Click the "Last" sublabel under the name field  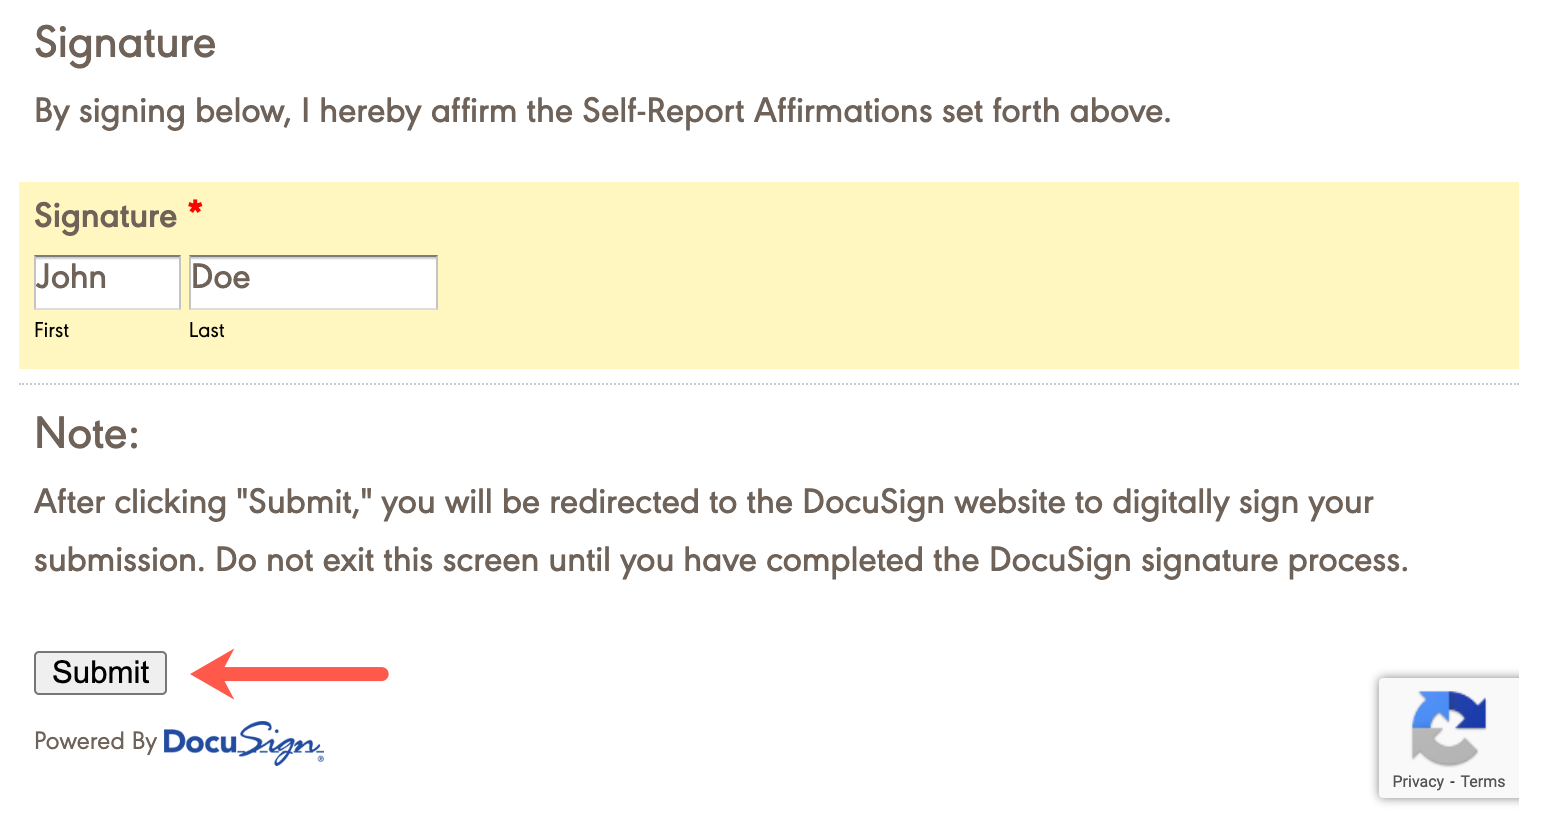pos(207,330)
